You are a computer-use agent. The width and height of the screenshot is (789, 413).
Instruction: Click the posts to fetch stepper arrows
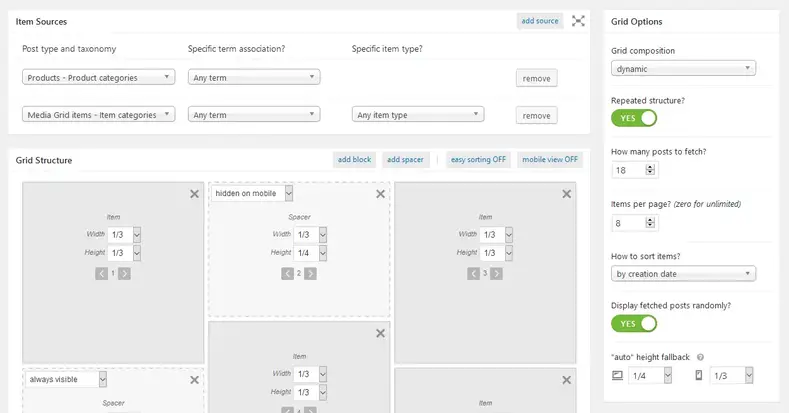tap(650, 170)
